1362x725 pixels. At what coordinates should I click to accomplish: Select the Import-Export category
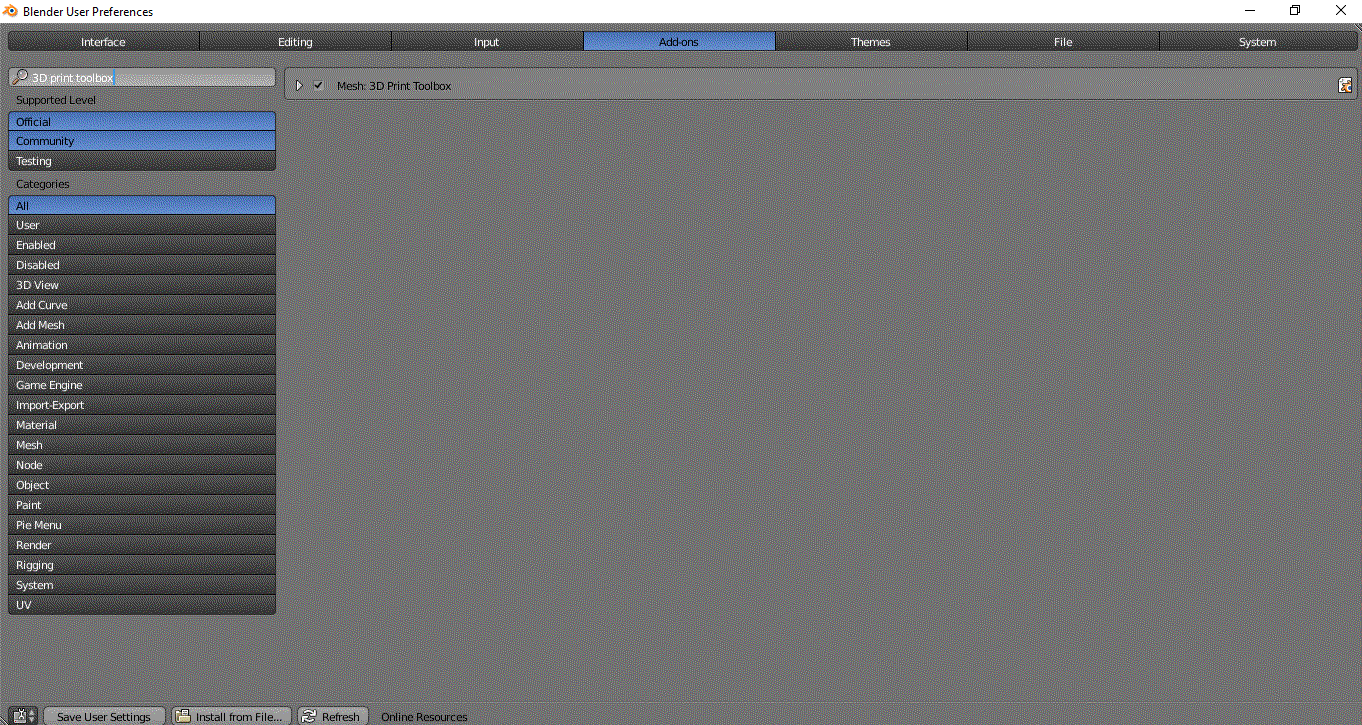point(142,405)
